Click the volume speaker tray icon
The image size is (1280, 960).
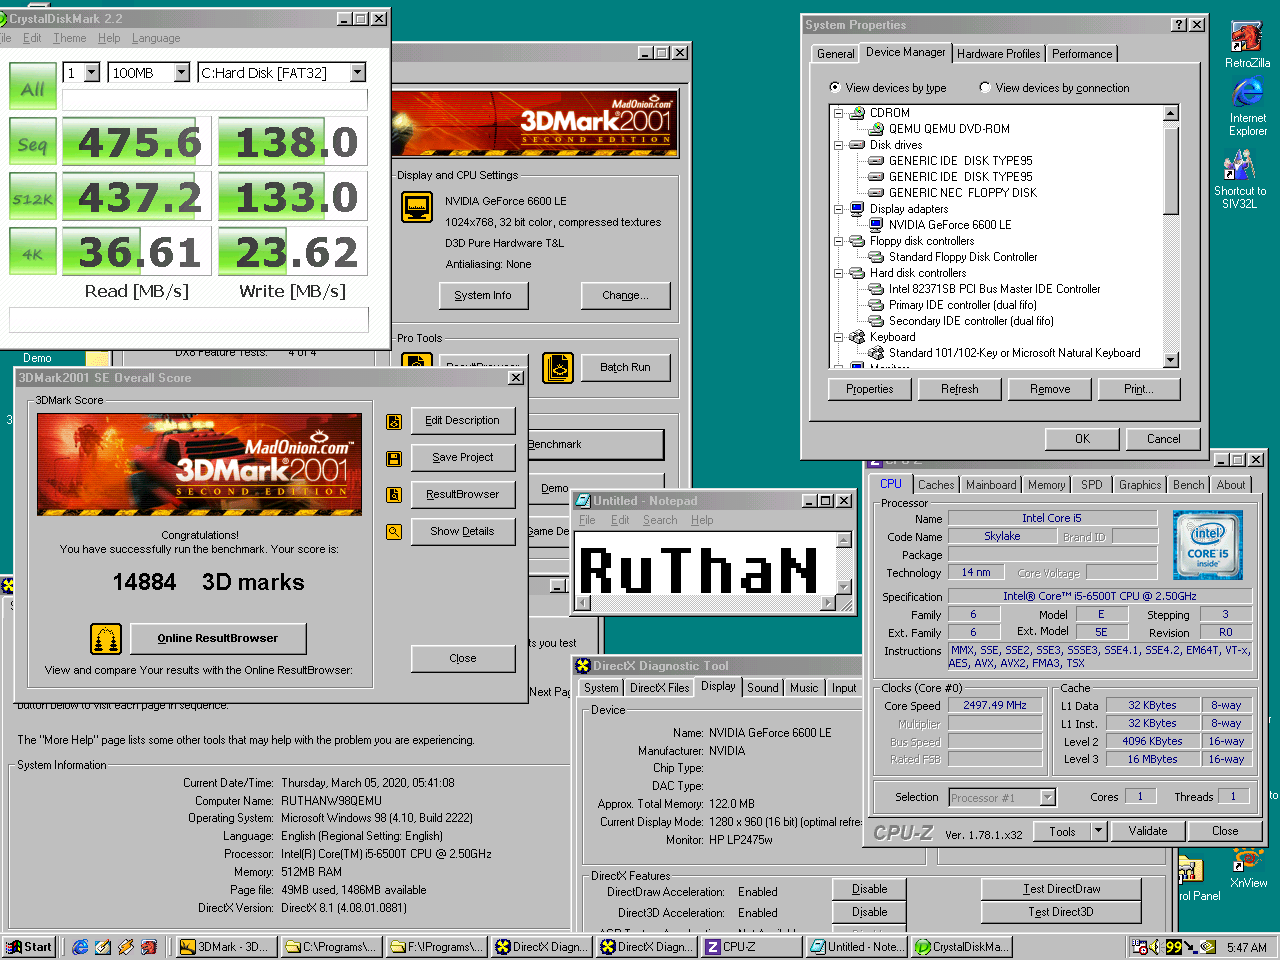[1154, 946]
